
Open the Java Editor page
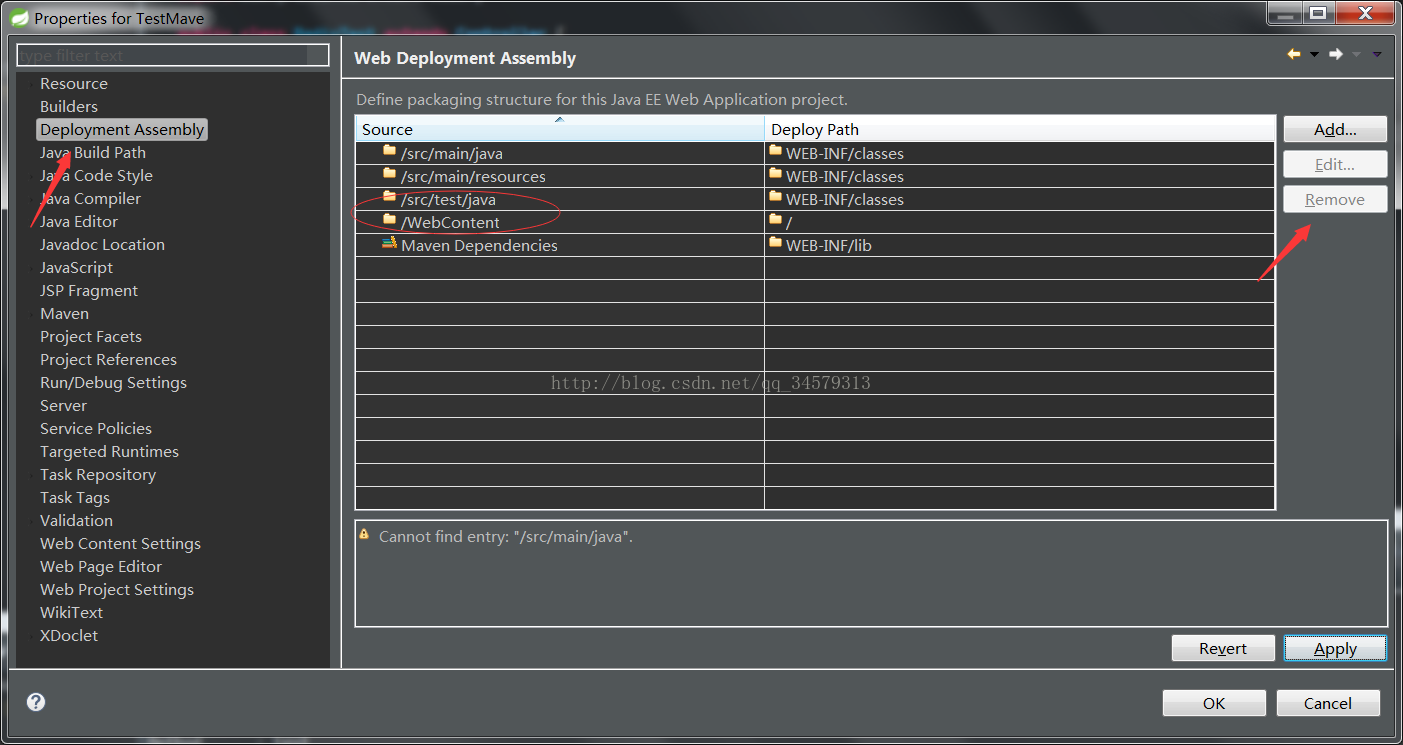(x=79, y=222)
